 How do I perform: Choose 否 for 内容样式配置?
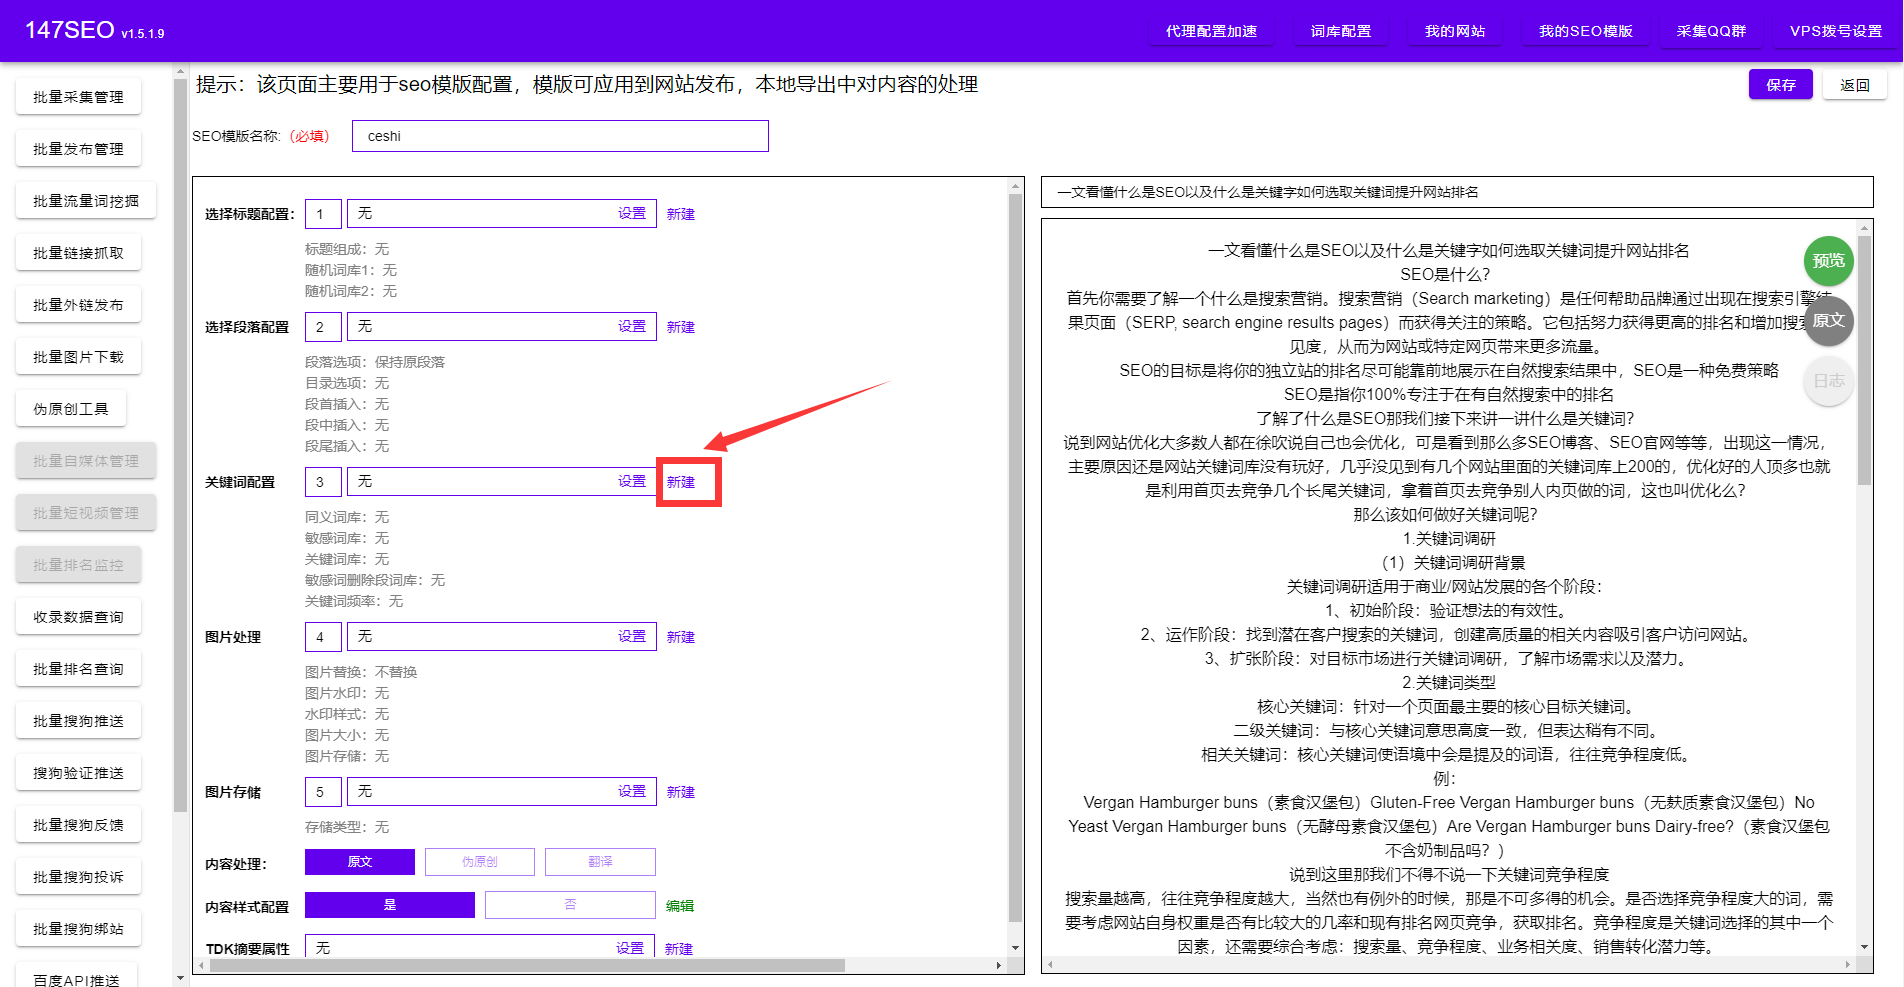(570, 905)
